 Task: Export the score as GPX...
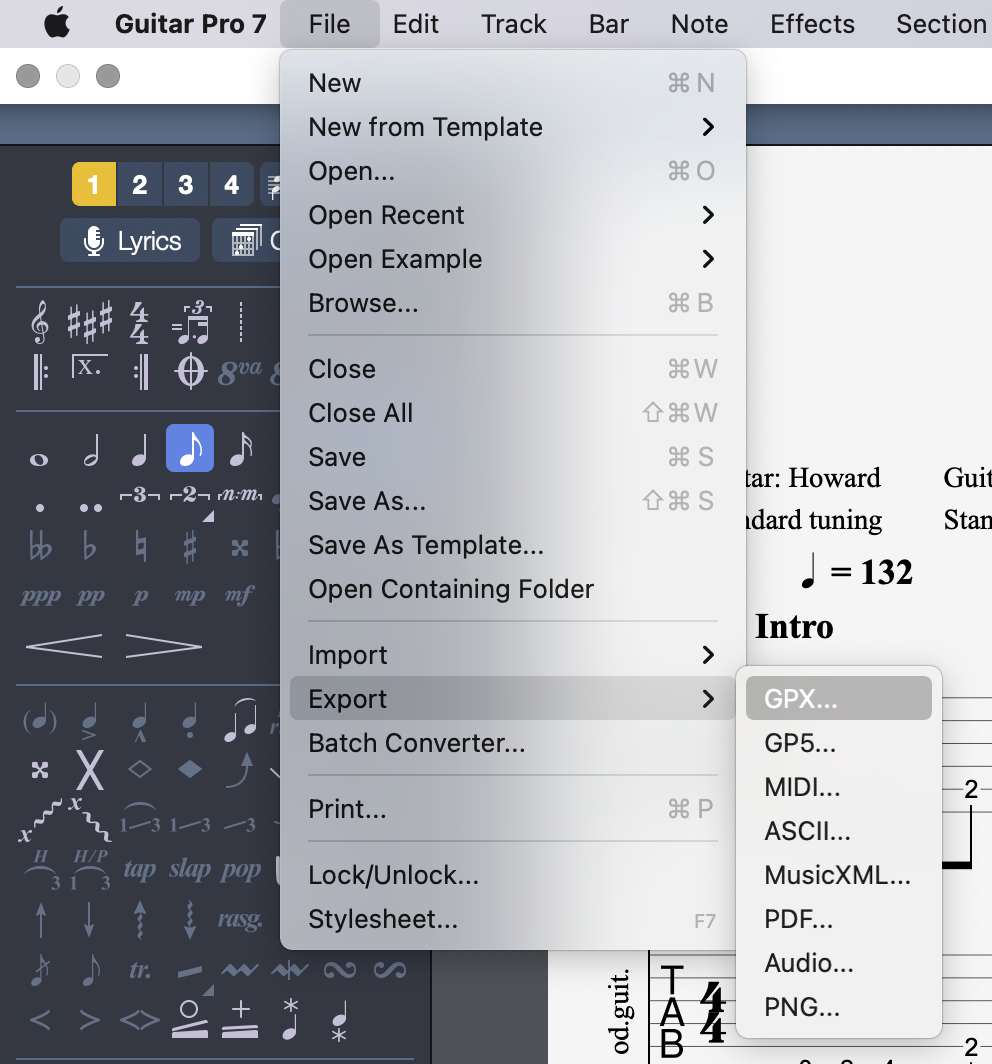839,698
